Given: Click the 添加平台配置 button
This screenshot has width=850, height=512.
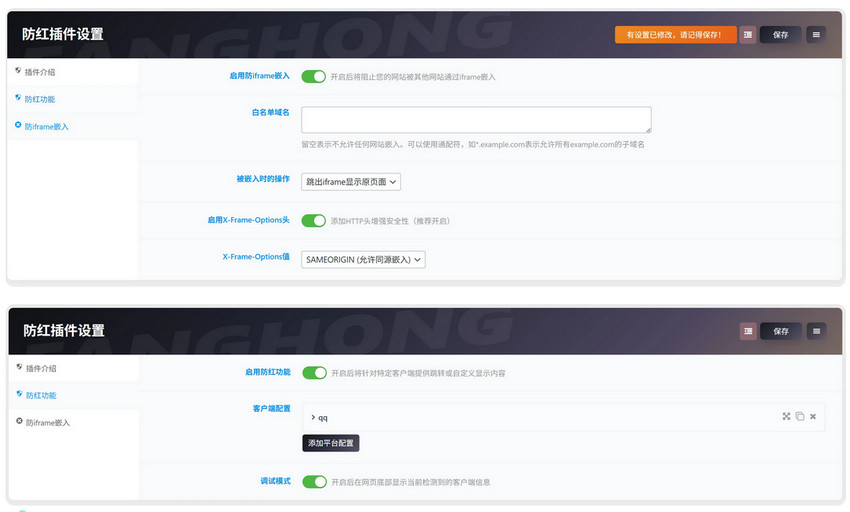Looking at the screenshot, I should 331,443.
